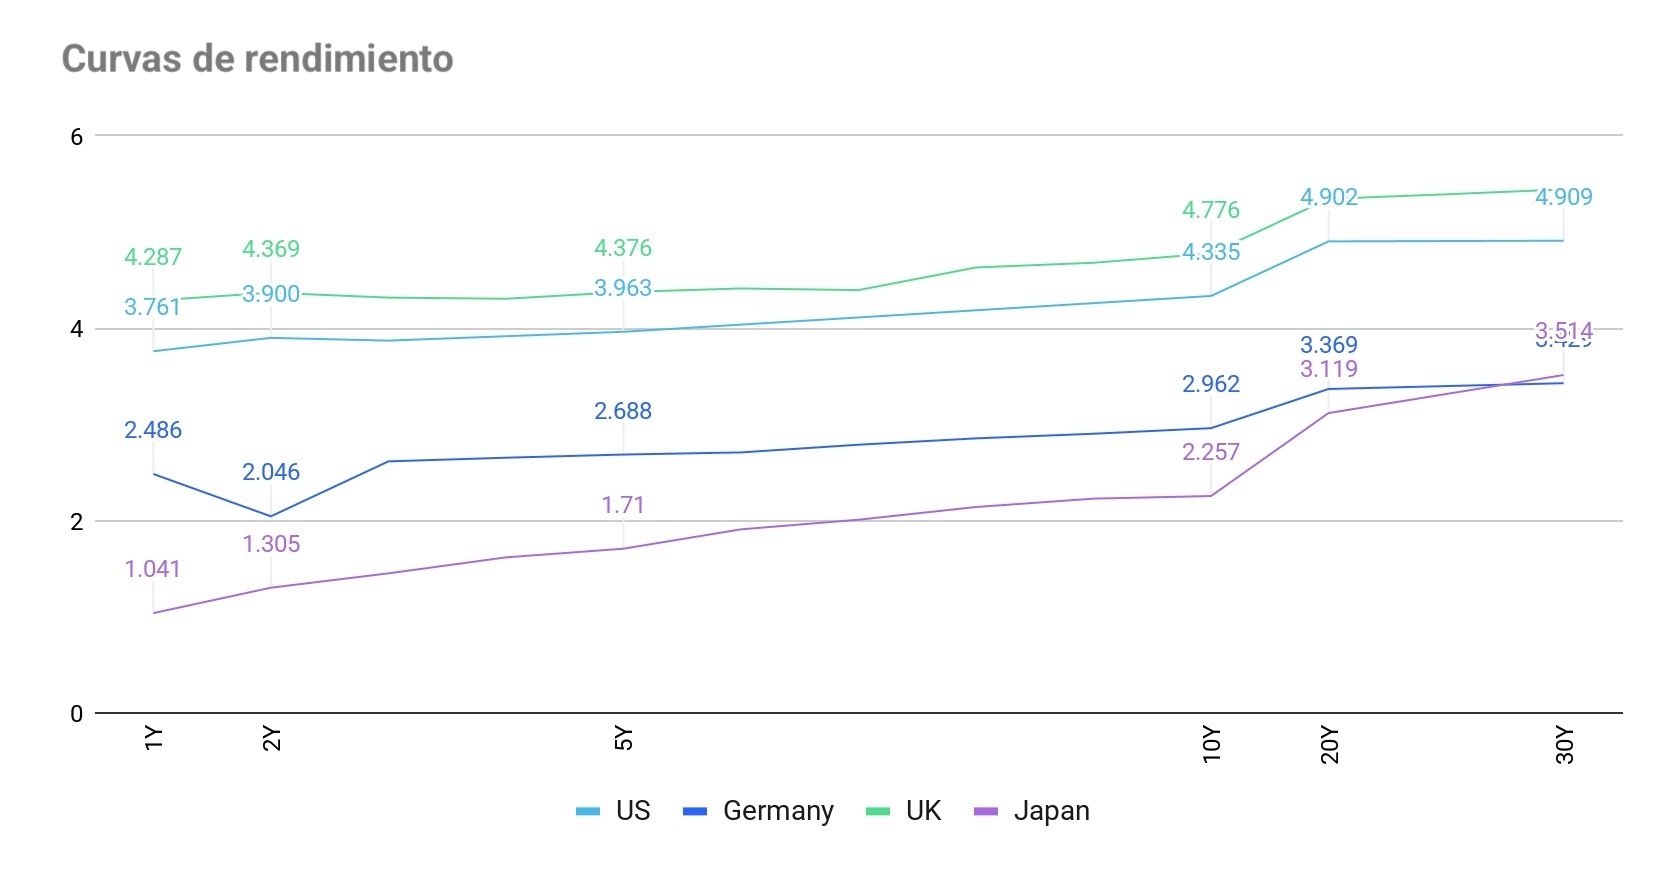This screenshot has height=872, width=1666.
Task: Click the y-axis value 6 label
Action: click(77, 137)
